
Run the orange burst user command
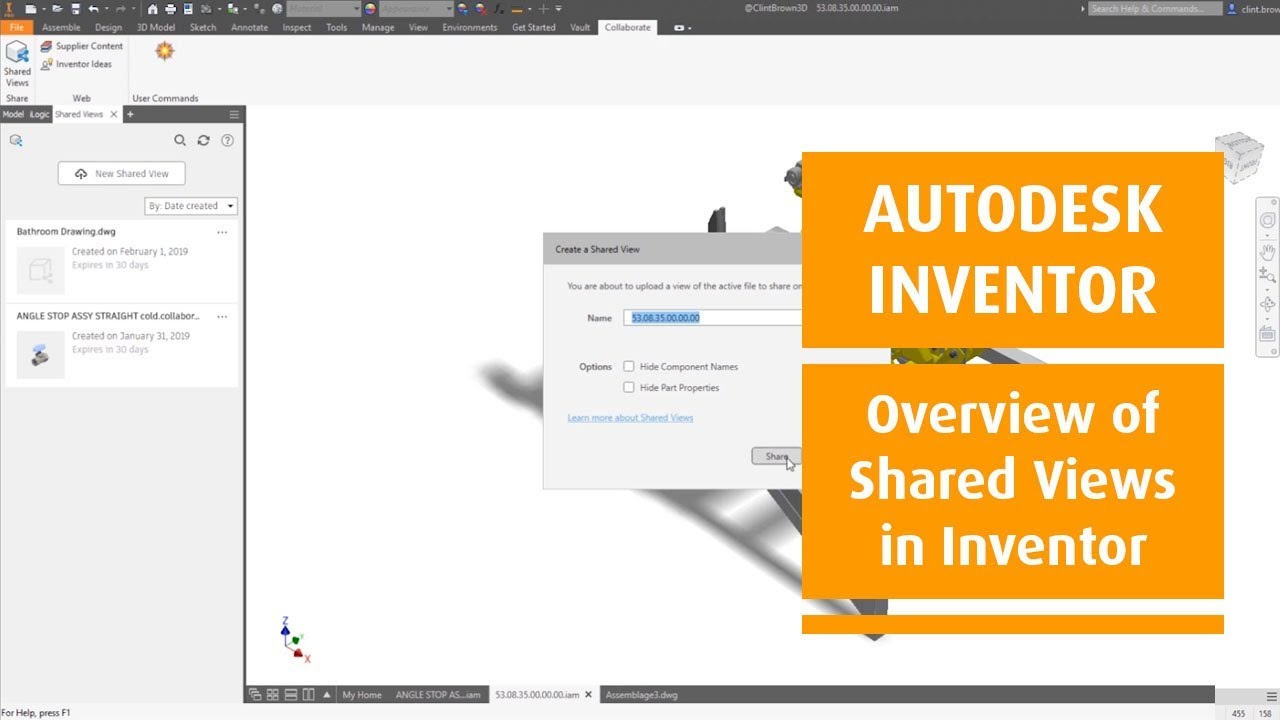(x=165, y=51)
